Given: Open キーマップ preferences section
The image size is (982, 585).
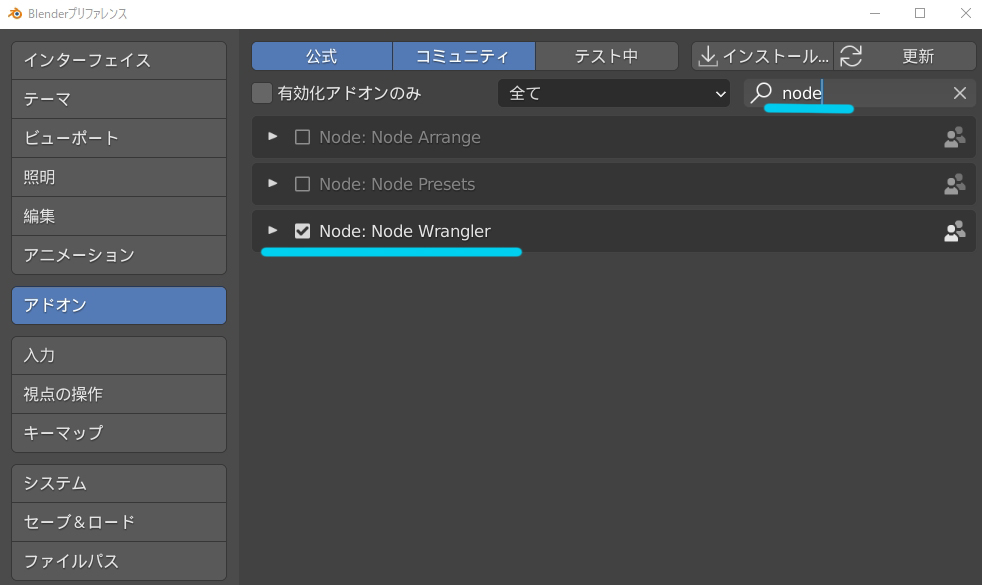Looking at the screenshot, I should click(x=119, y=433).
